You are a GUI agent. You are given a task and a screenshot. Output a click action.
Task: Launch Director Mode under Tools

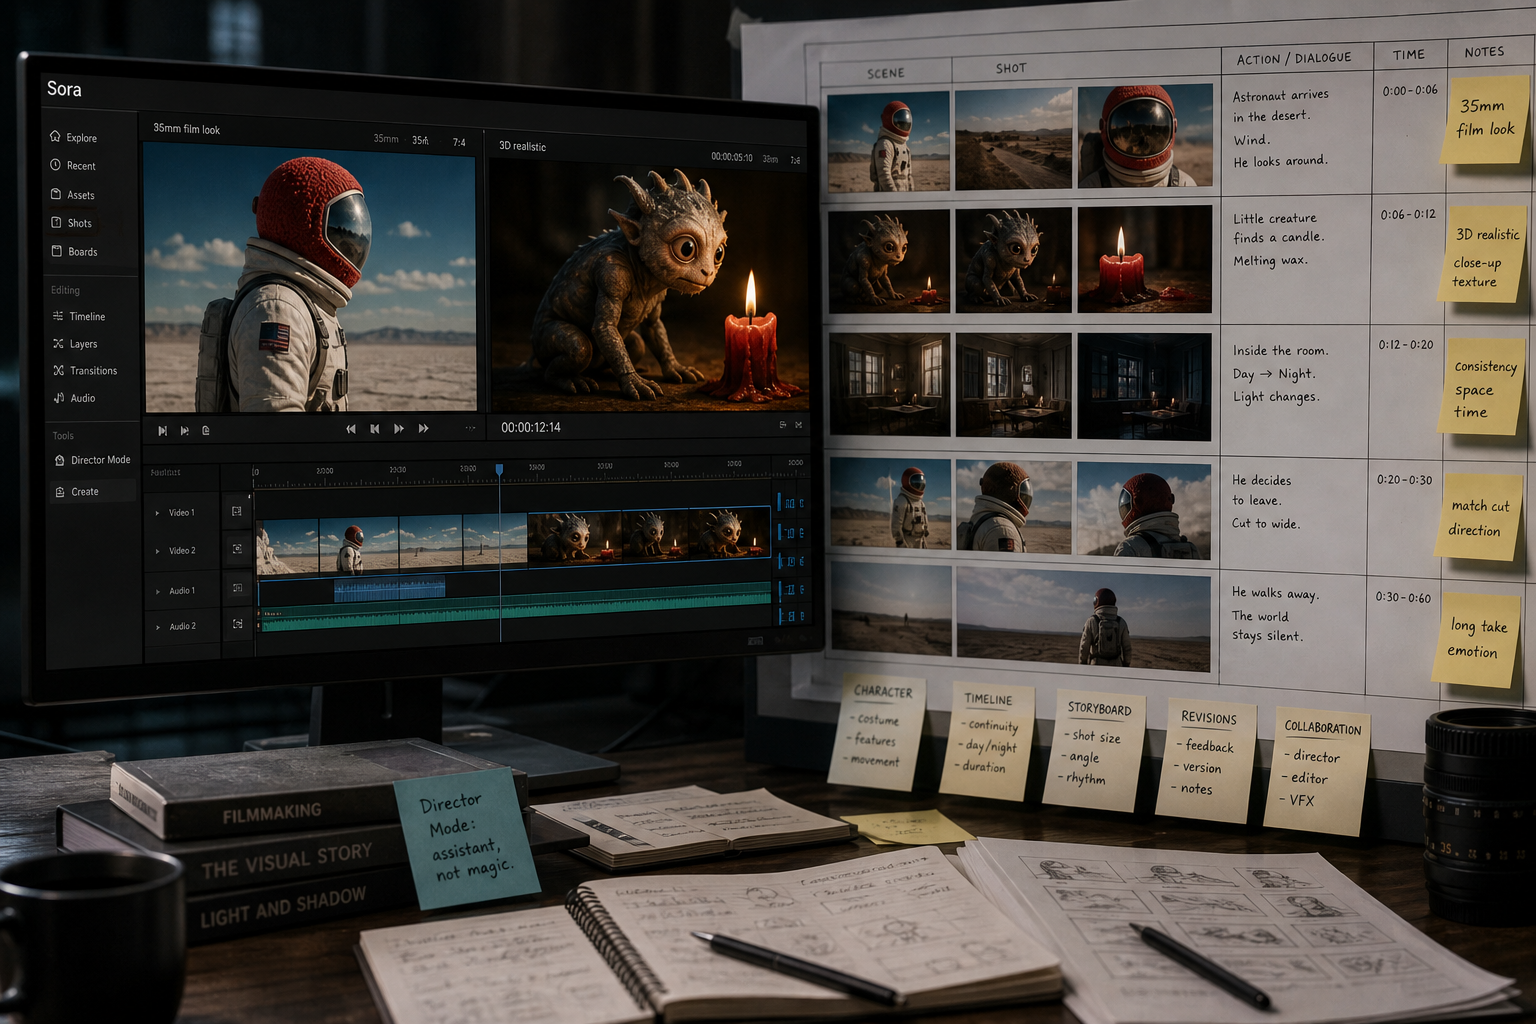(x=93, y=460)
